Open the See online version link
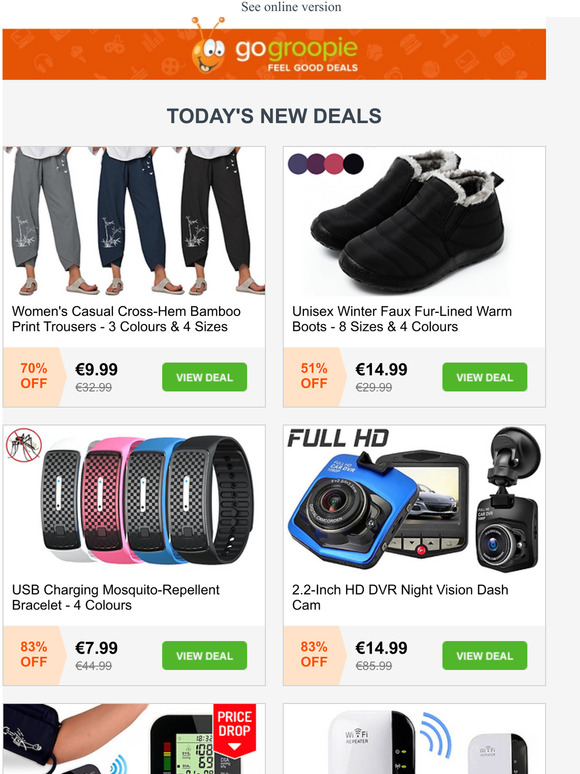Image resolution: width=580 pixels, height=774 pixels. coord(291,7)
